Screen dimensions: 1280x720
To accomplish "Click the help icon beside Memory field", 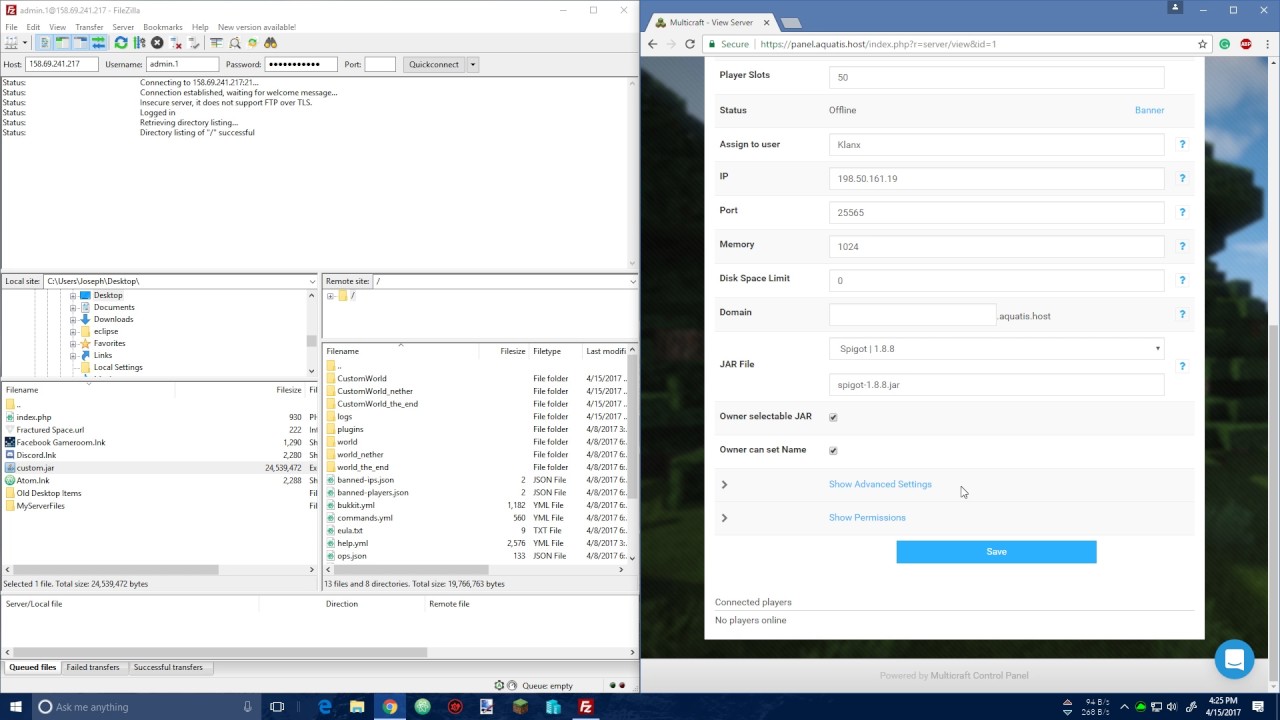I will click(x=1182, y=246).
